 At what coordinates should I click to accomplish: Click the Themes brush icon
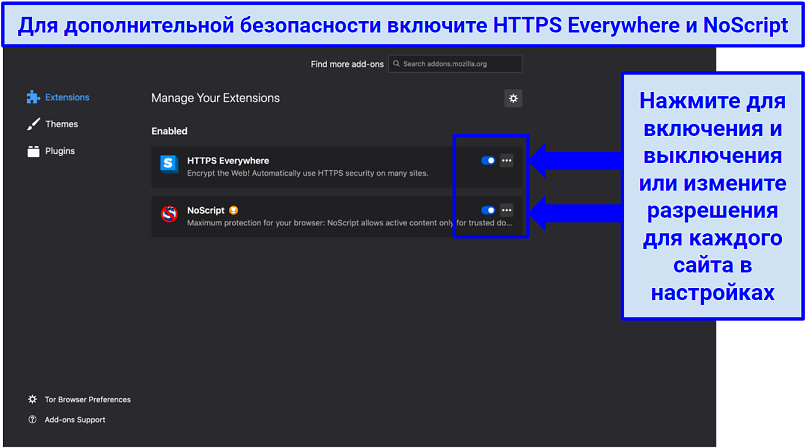click(x=33, y=124)
